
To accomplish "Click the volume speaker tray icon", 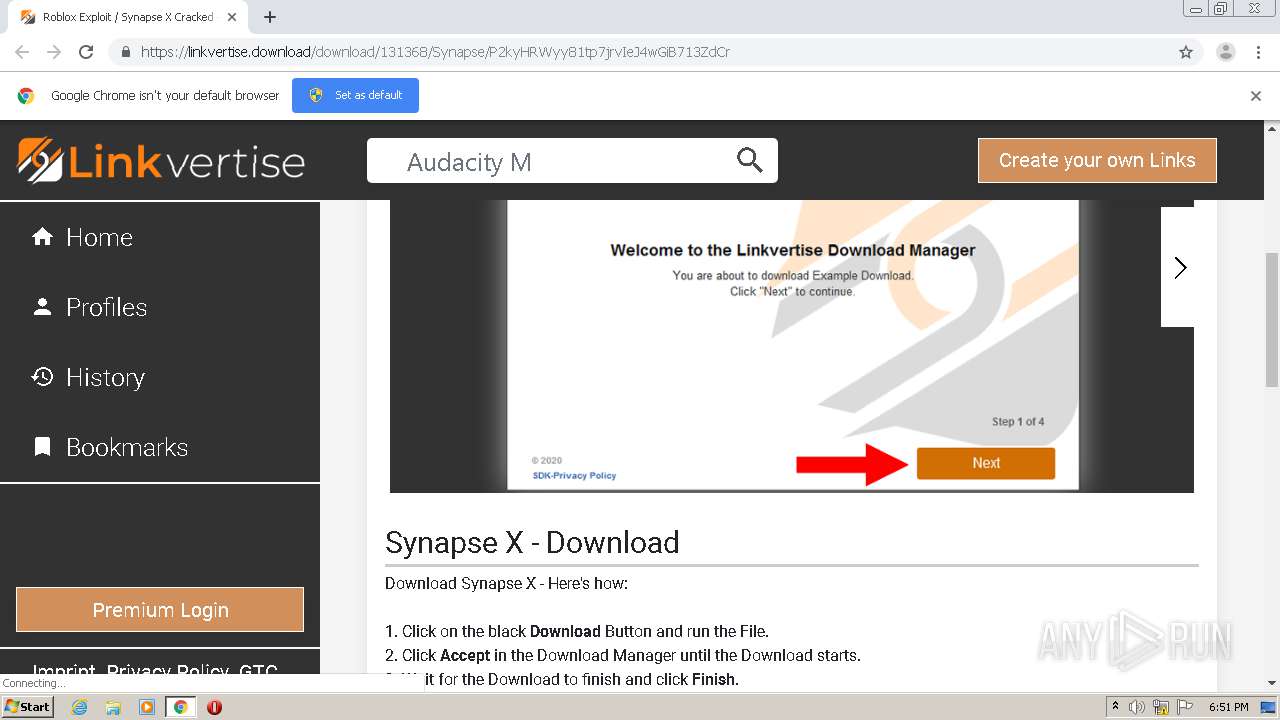I will coord(1137,707).
